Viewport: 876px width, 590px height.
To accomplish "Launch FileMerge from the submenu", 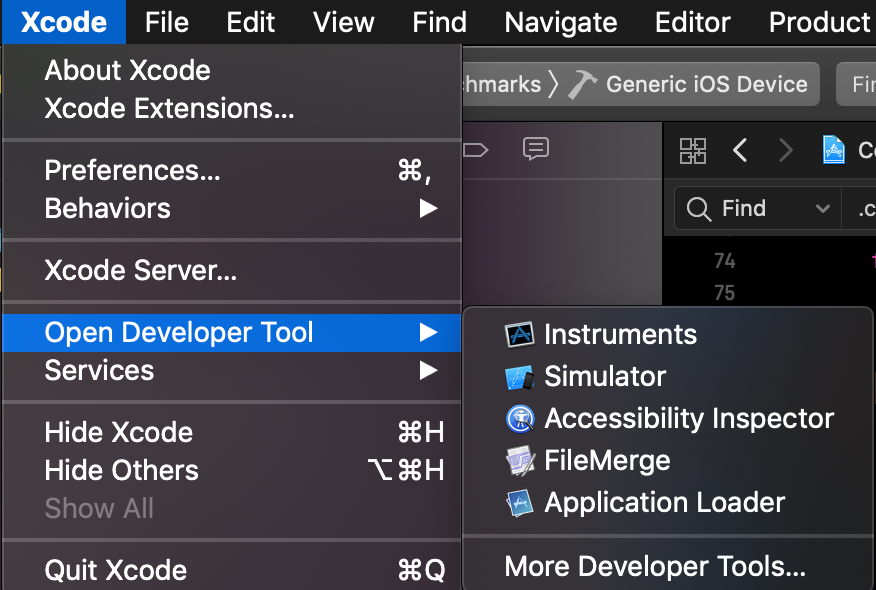I will coord(668,461).
